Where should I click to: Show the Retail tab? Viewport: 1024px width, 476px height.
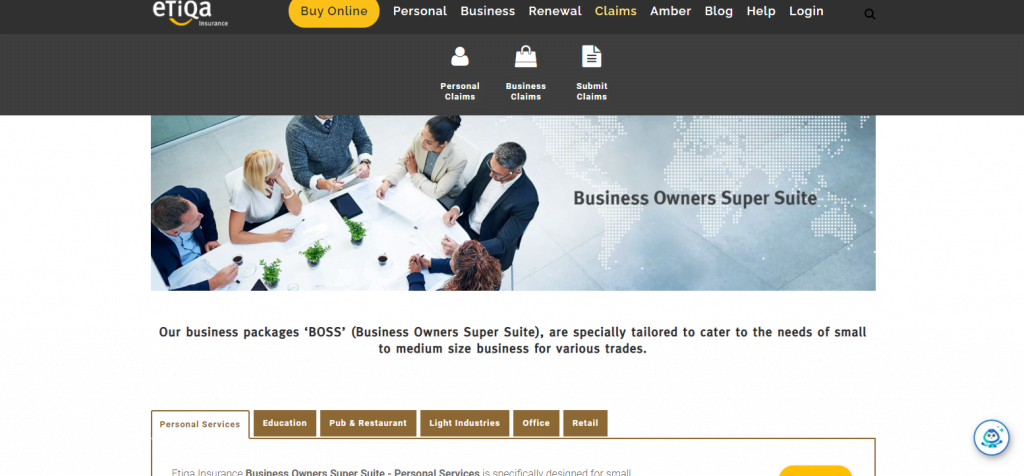coord(585,423)
